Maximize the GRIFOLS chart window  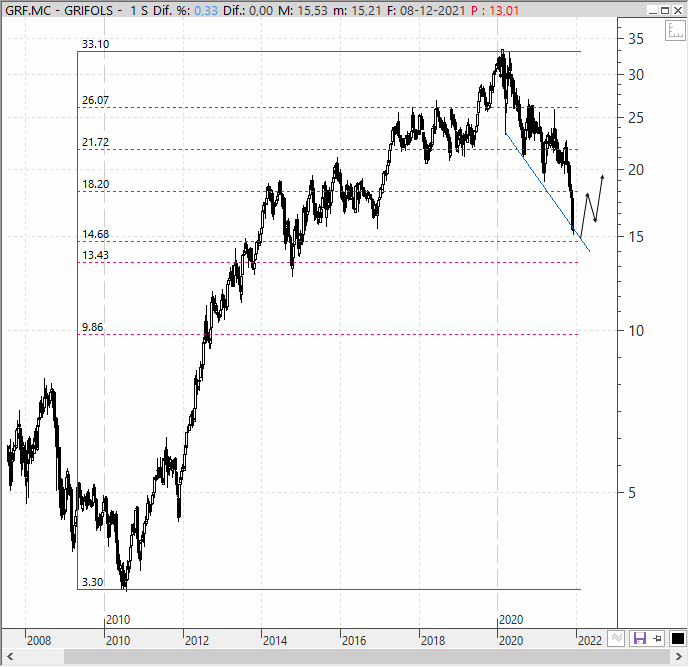pos(665,10)
